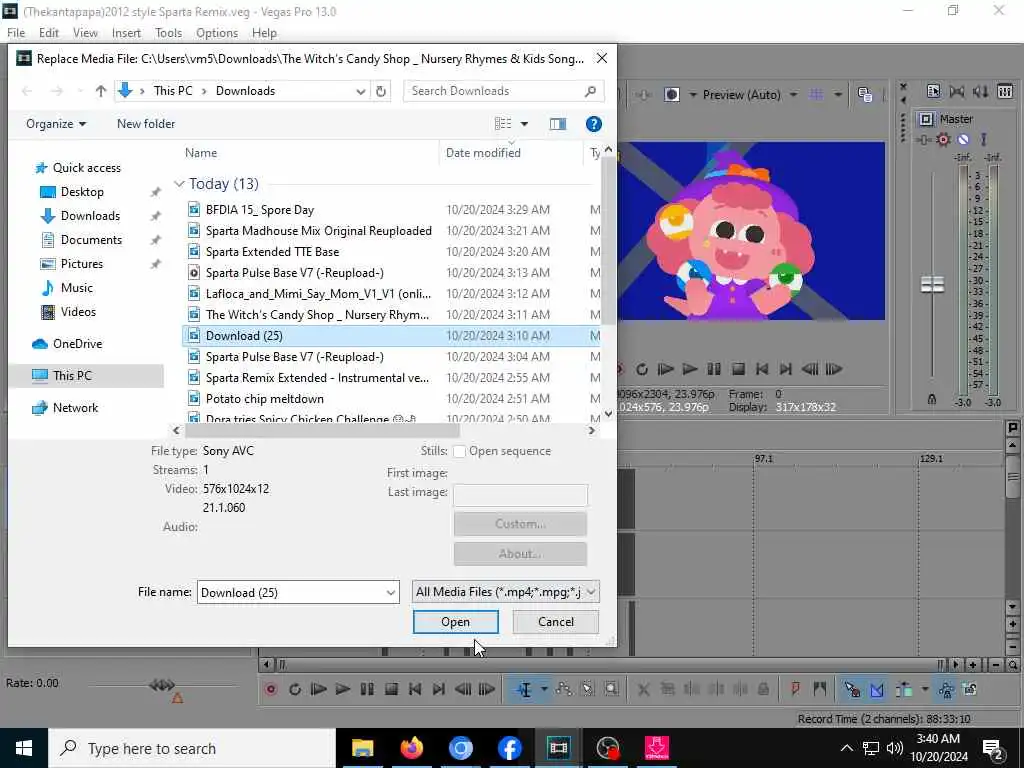
Task: Open the View menu
Action: tap(85, 33)
